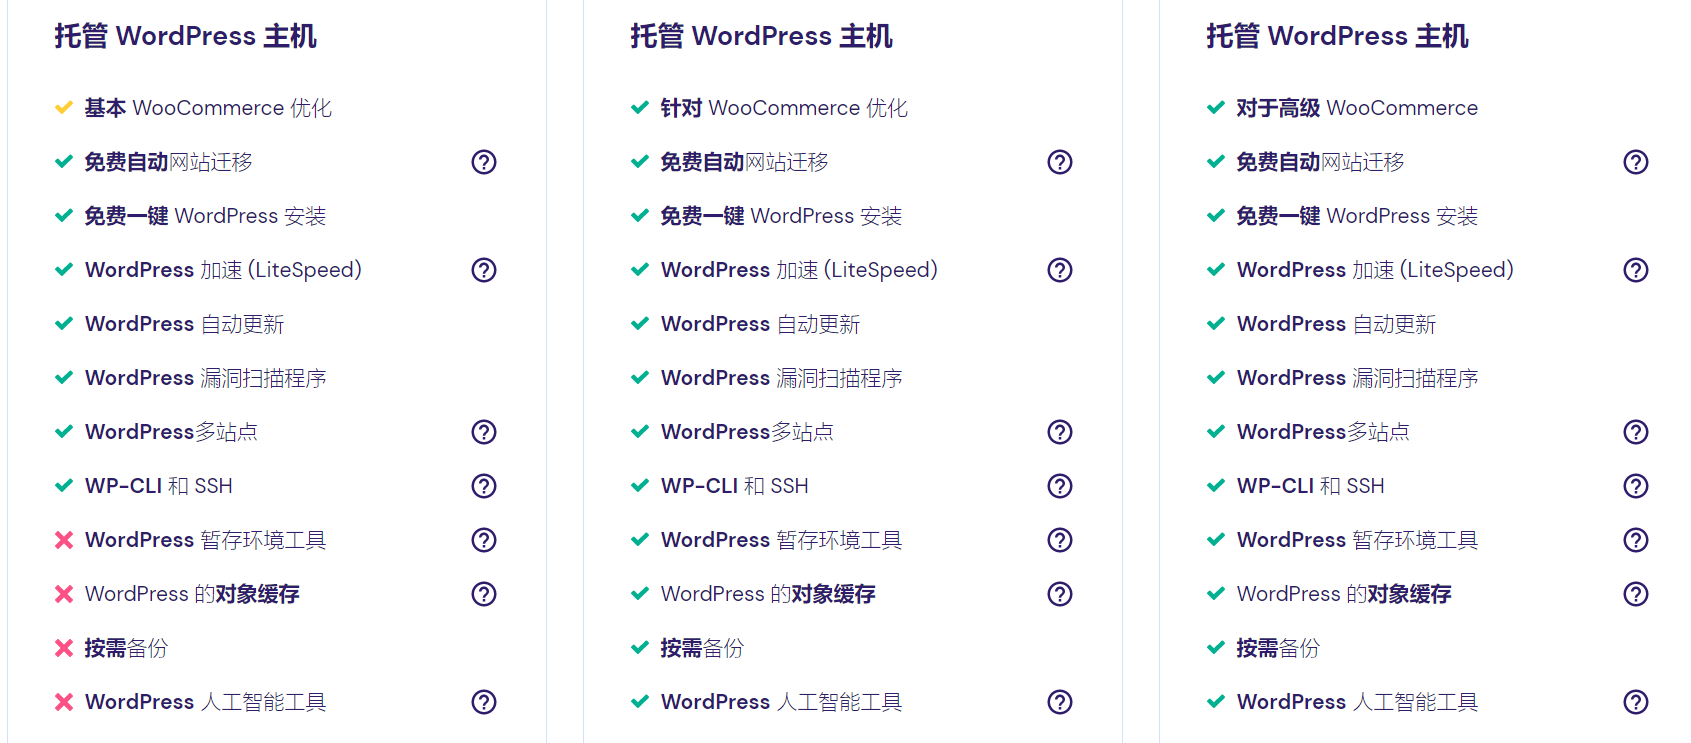Open 对象缓存 help icon in the right column
This screenshot has height=743, width=1691.
tap(1636, 594)
